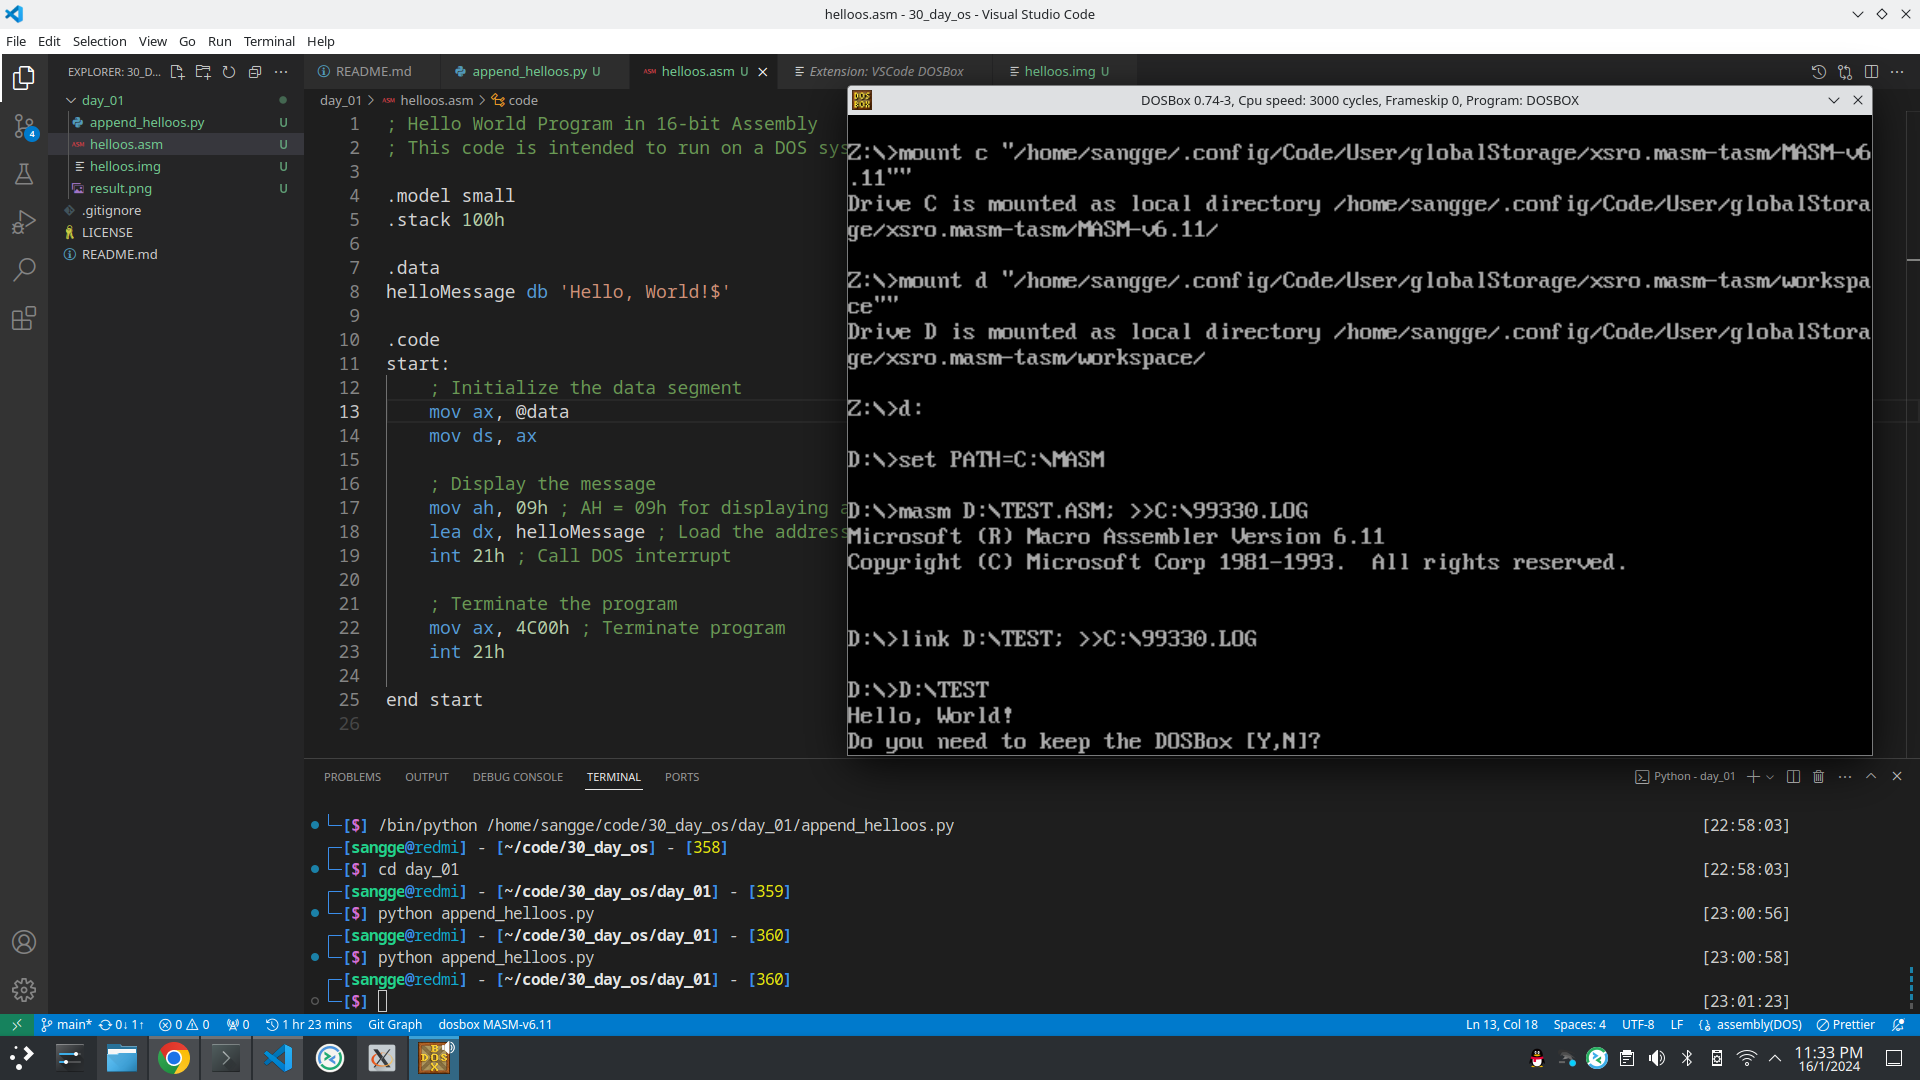Click the Git Graph status bar button
1920x1080 pixels.
[395, 1025]
